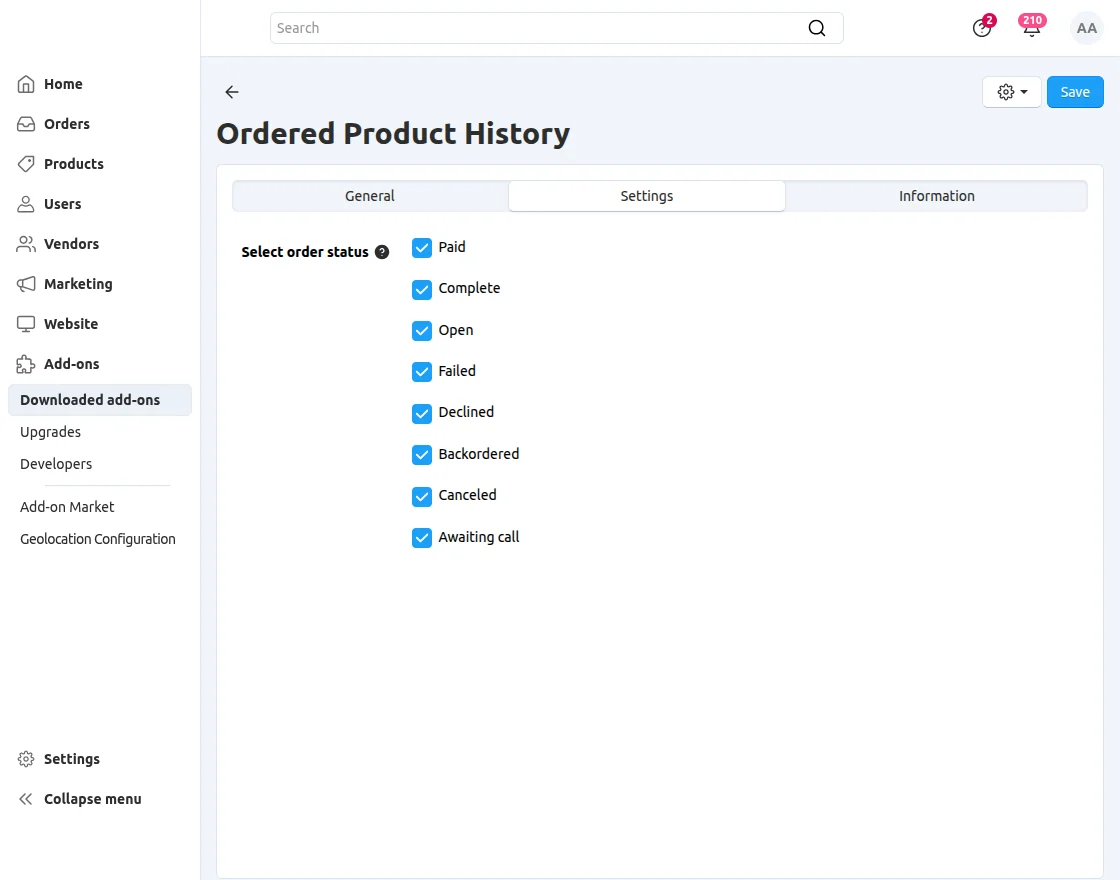Click the Products tag icon
The width and height of the screenshot is (1120, 880).
tap(26, 164)
